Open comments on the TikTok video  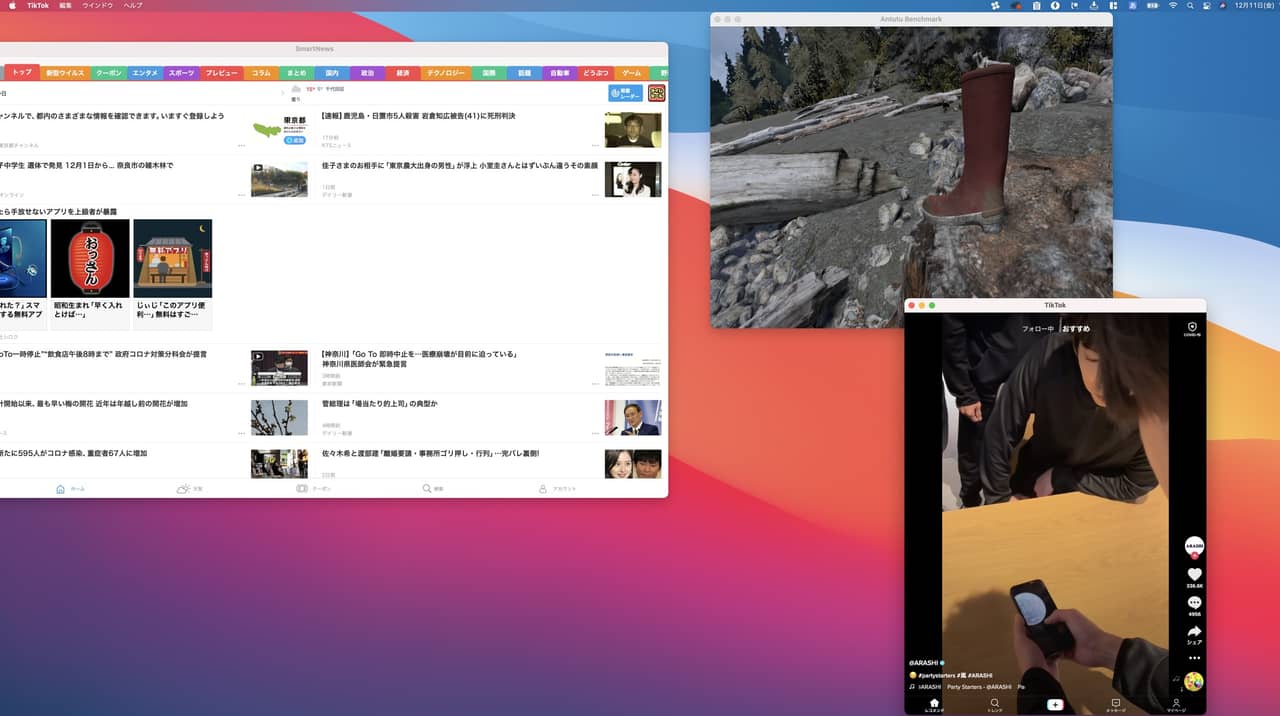pyautogui.click(x=1194, y=603)
